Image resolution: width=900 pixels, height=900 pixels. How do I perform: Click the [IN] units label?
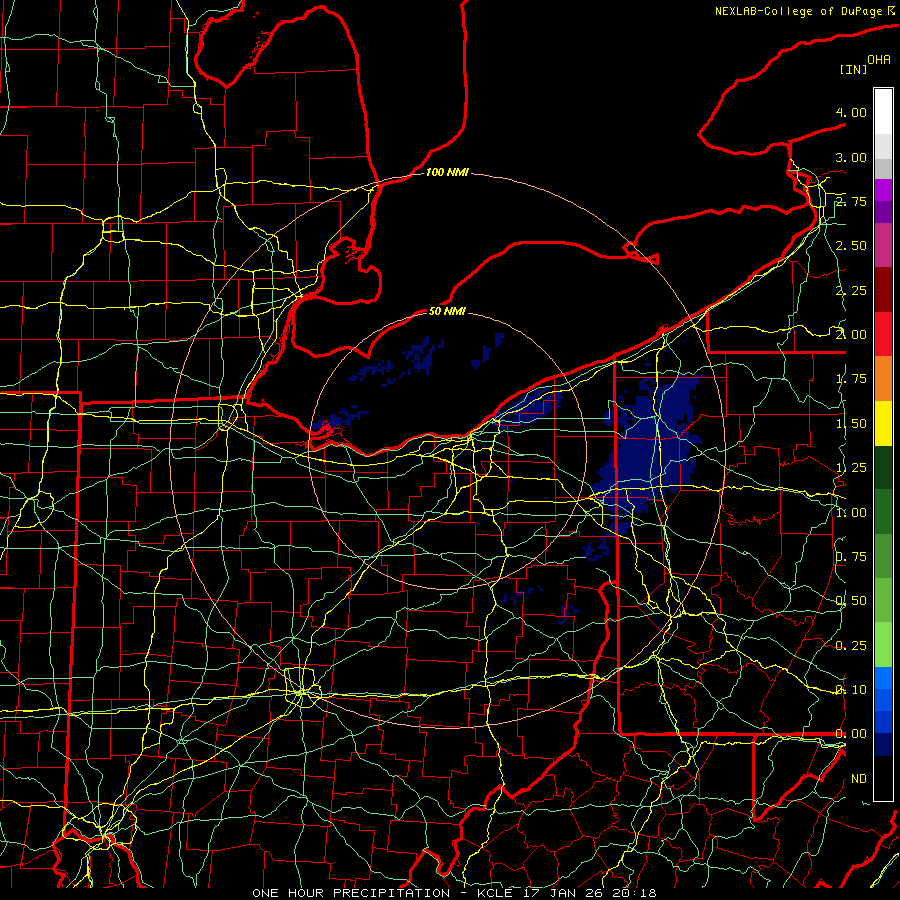point(853,69)
